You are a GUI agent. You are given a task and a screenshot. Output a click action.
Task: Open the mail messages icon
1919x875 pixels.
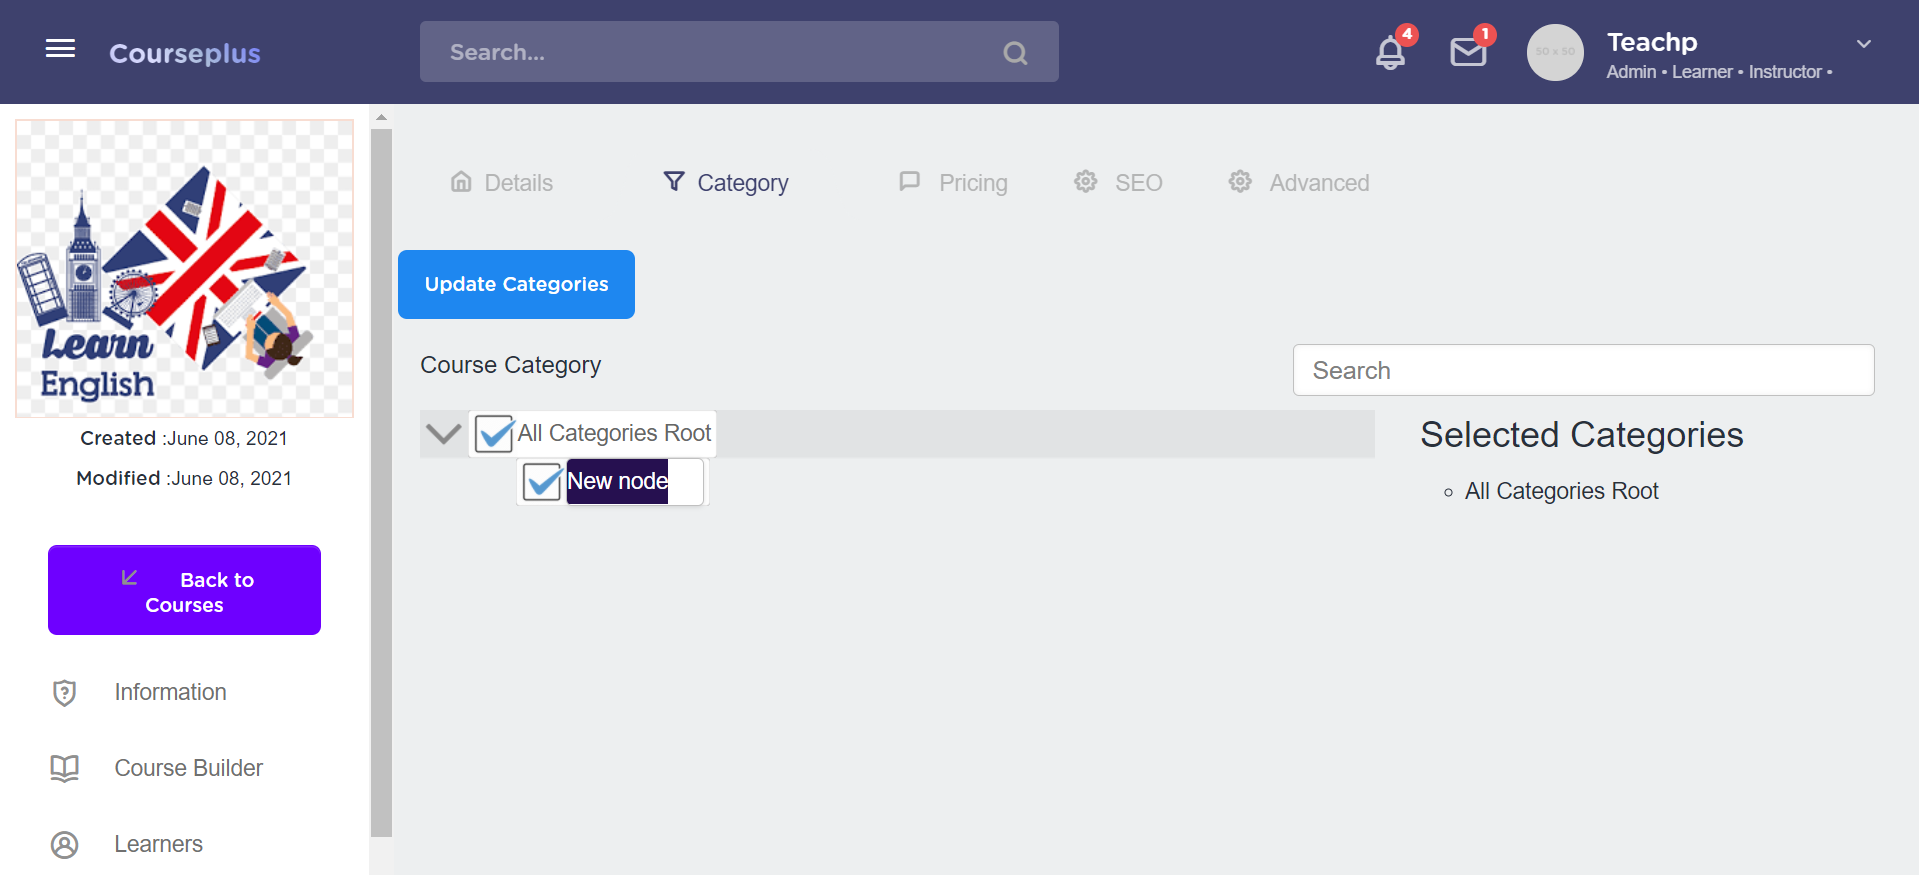(1467, 52)
